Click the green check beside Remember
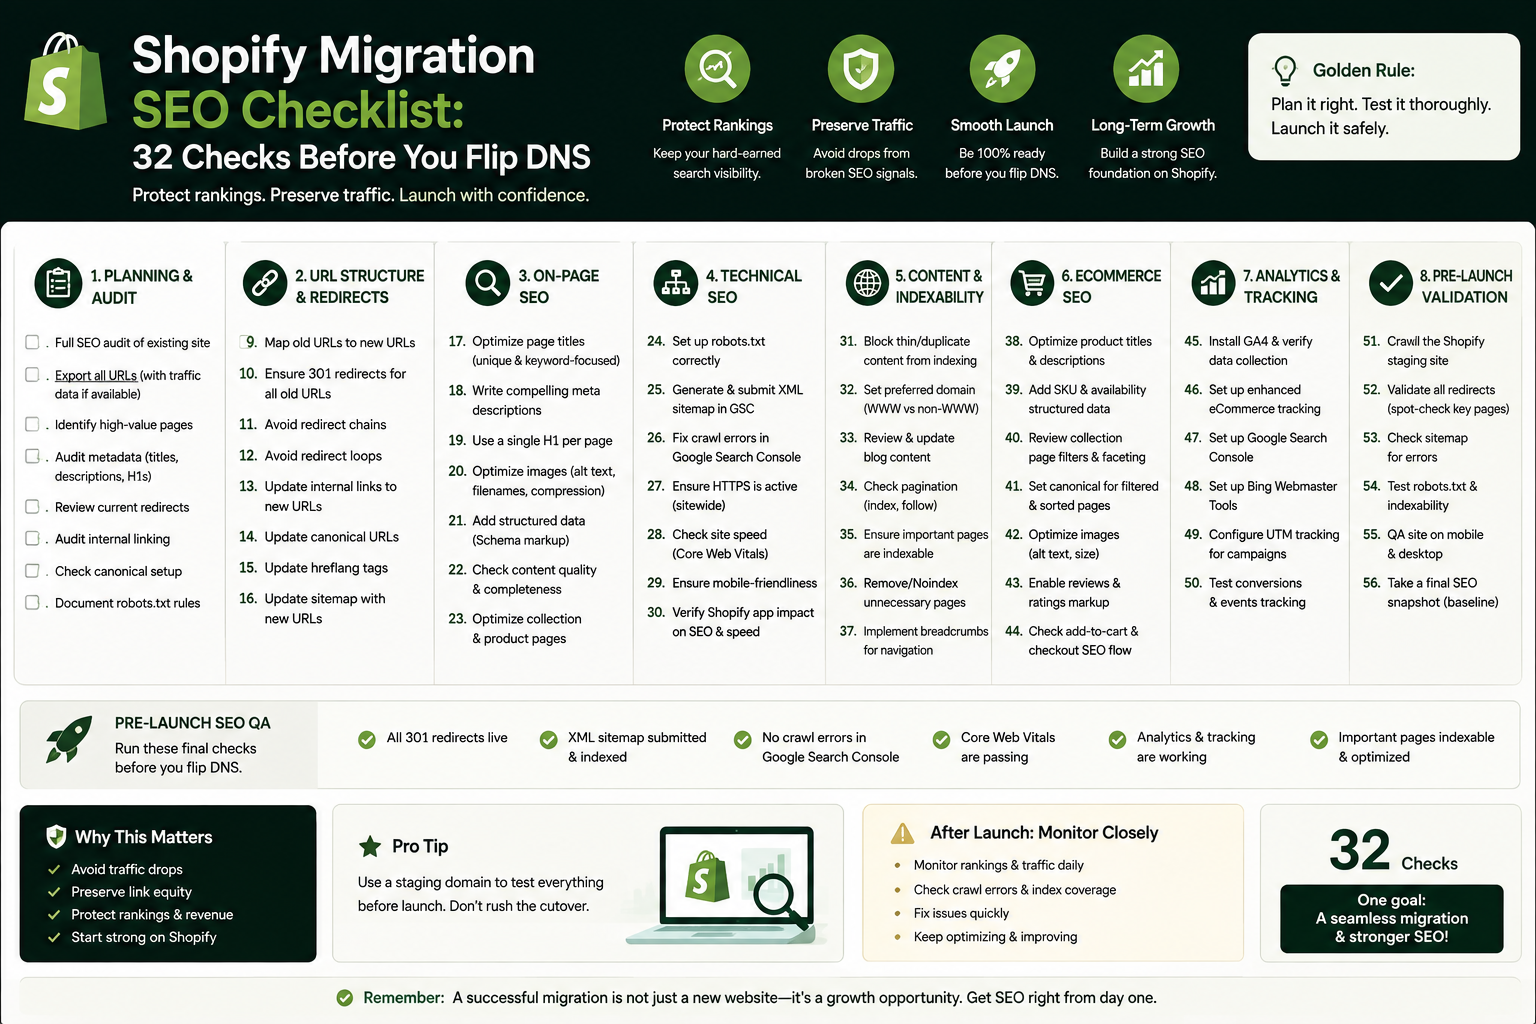Image resolution: width=1536 pixels, height=1024 pixels. [345, 998]
